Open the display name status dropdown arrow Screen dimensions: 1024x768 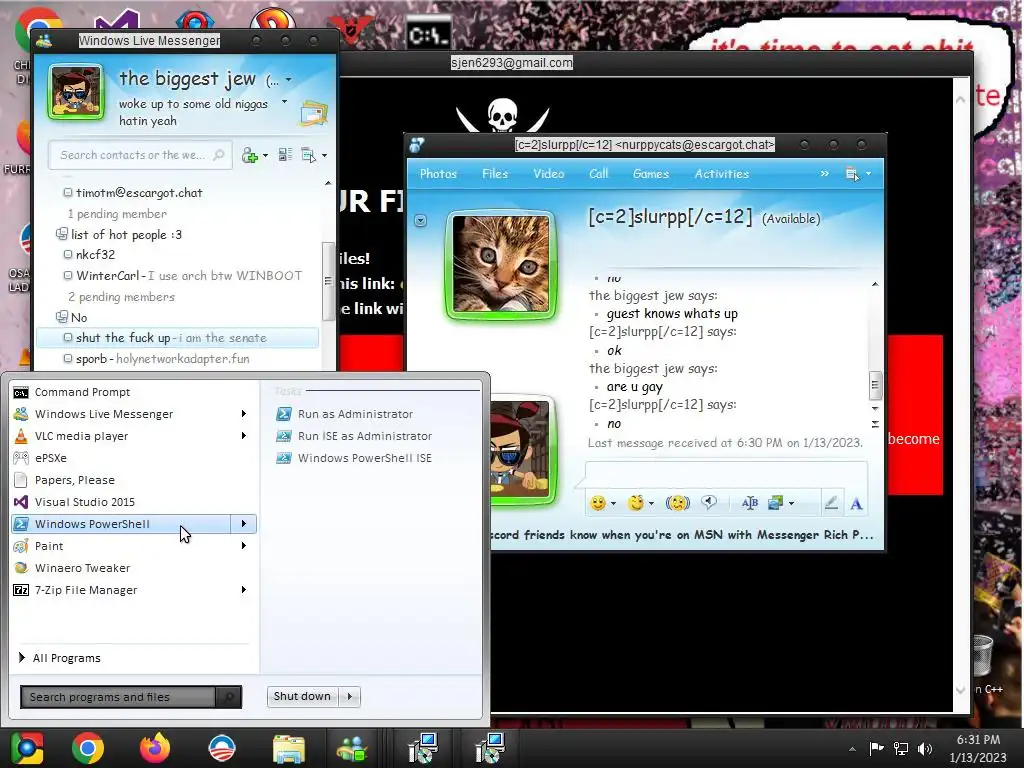pyautogui.click(x=288, y=80)
